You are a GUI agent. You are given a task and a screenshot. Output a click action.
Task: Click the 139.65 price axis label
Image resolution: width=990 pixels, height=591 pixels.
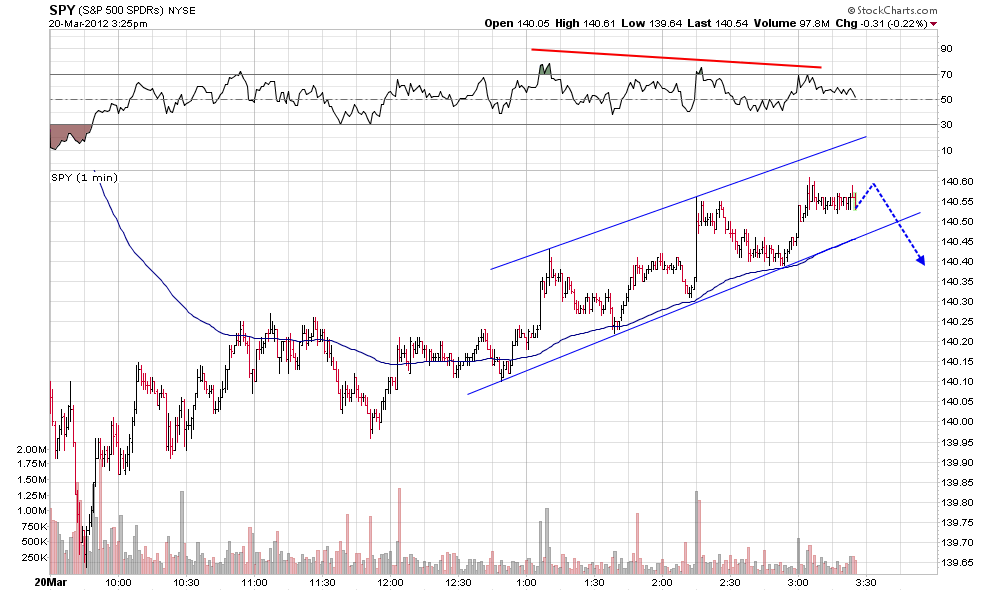point(957,563)
